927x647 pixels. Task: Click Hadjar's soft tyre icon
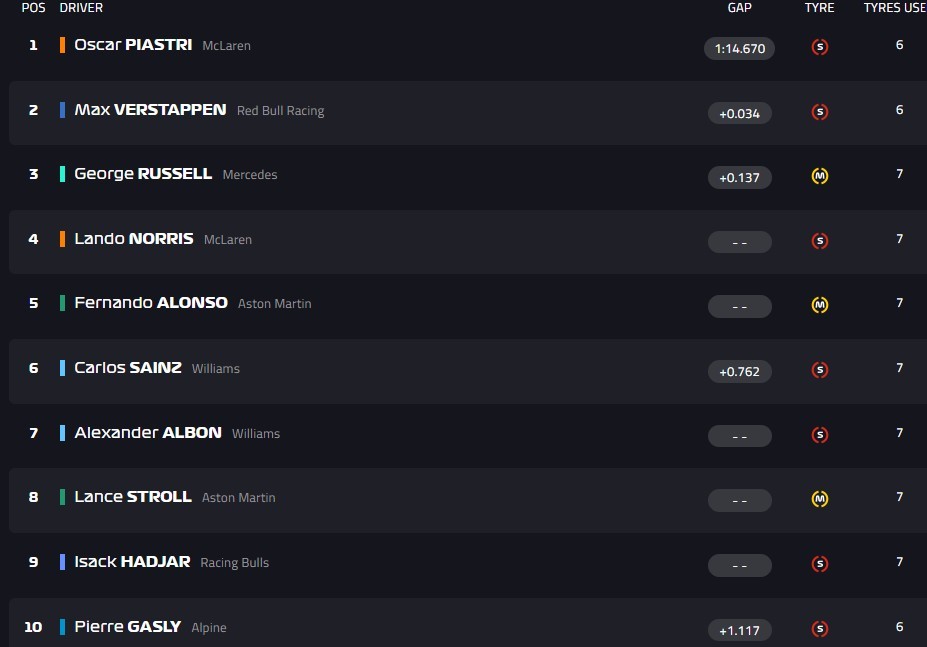[820, 564]
